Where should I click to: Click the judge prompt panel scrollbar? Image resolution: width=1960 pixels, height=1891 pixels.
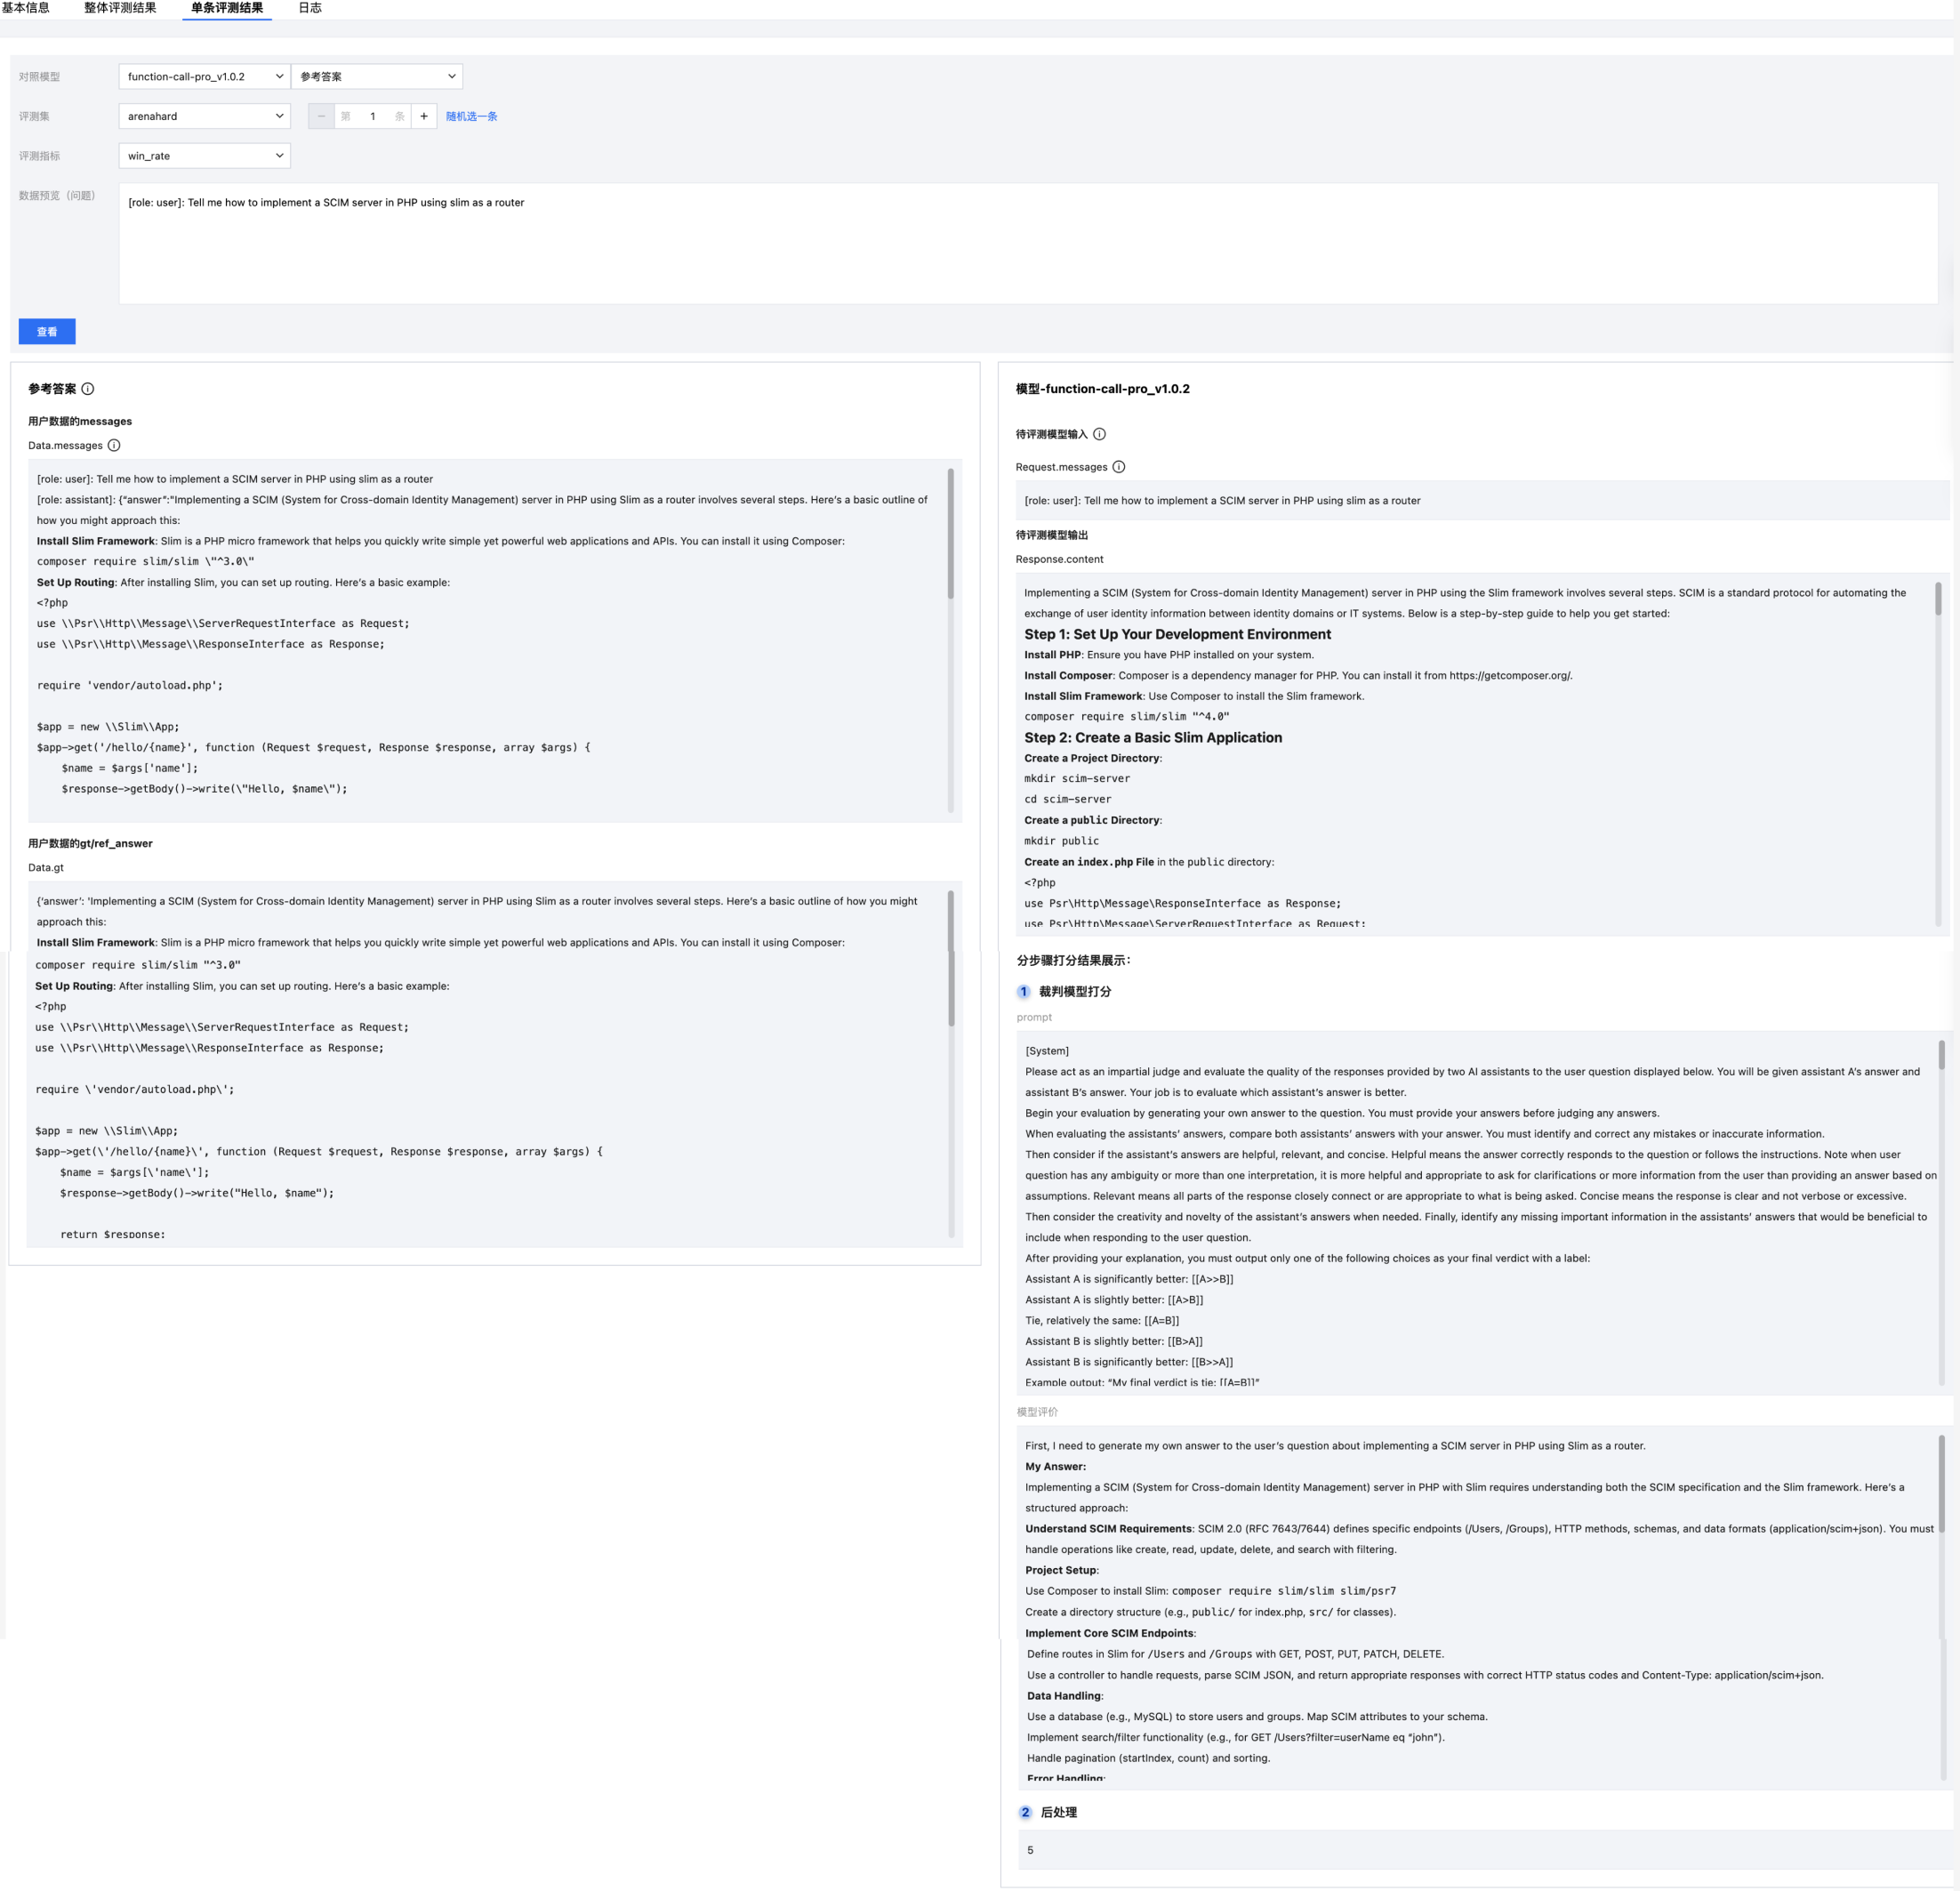[x=1941, y=1055]
